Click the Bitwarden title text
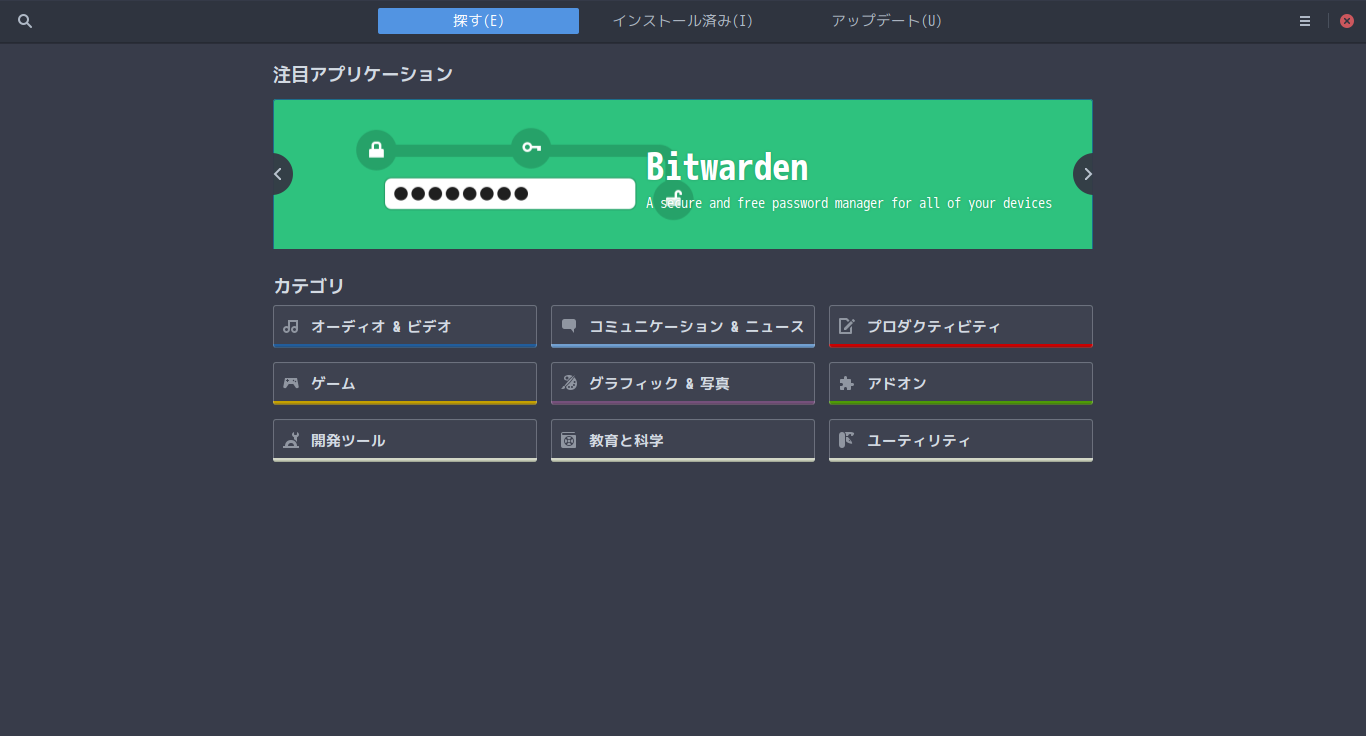Viewport: 1366px width, 736px height. 727,167
